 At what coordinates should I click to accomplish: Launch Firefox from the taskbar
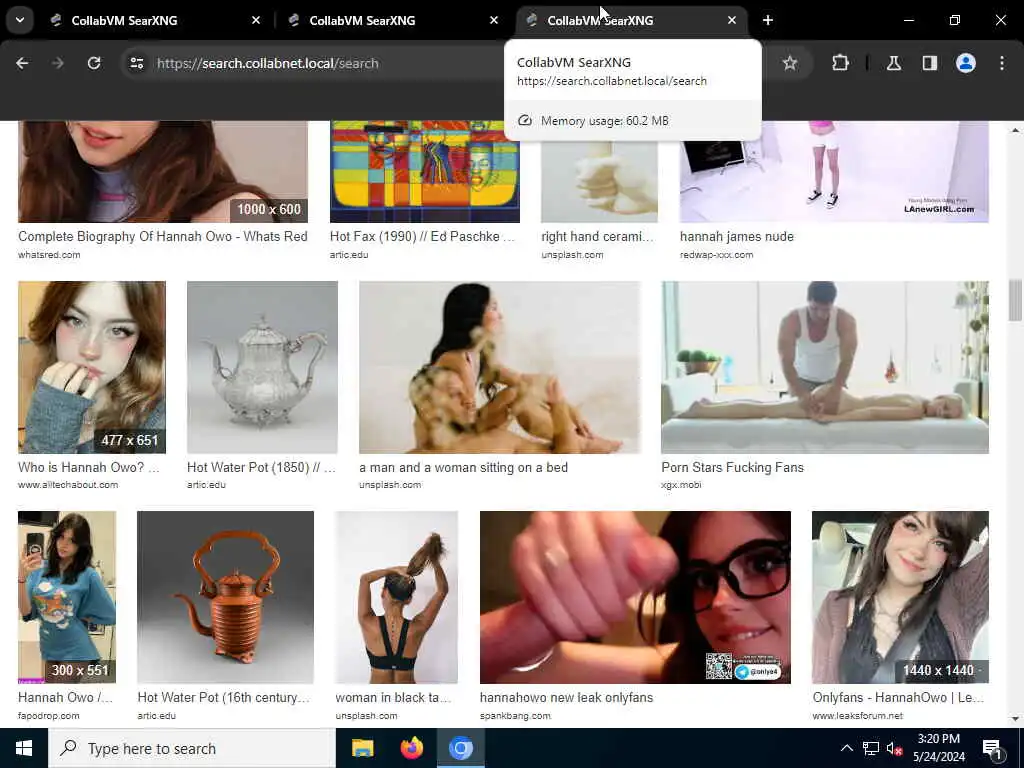(x=411, y=748)
